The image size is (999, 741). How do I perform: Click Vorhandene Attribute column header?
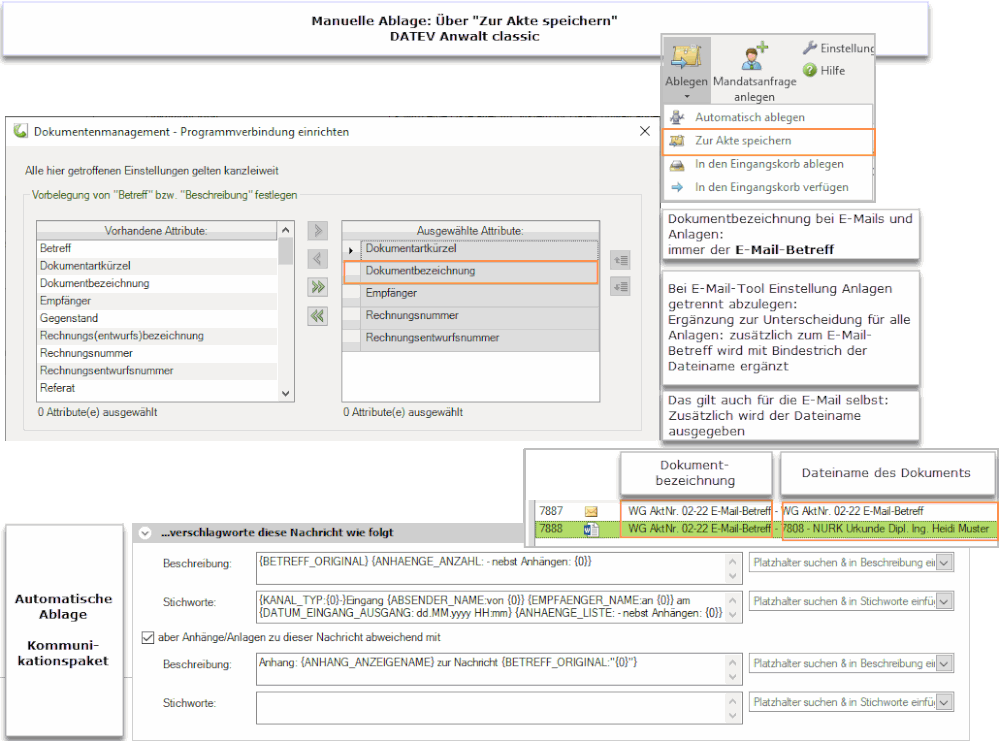tap(157, 231)
